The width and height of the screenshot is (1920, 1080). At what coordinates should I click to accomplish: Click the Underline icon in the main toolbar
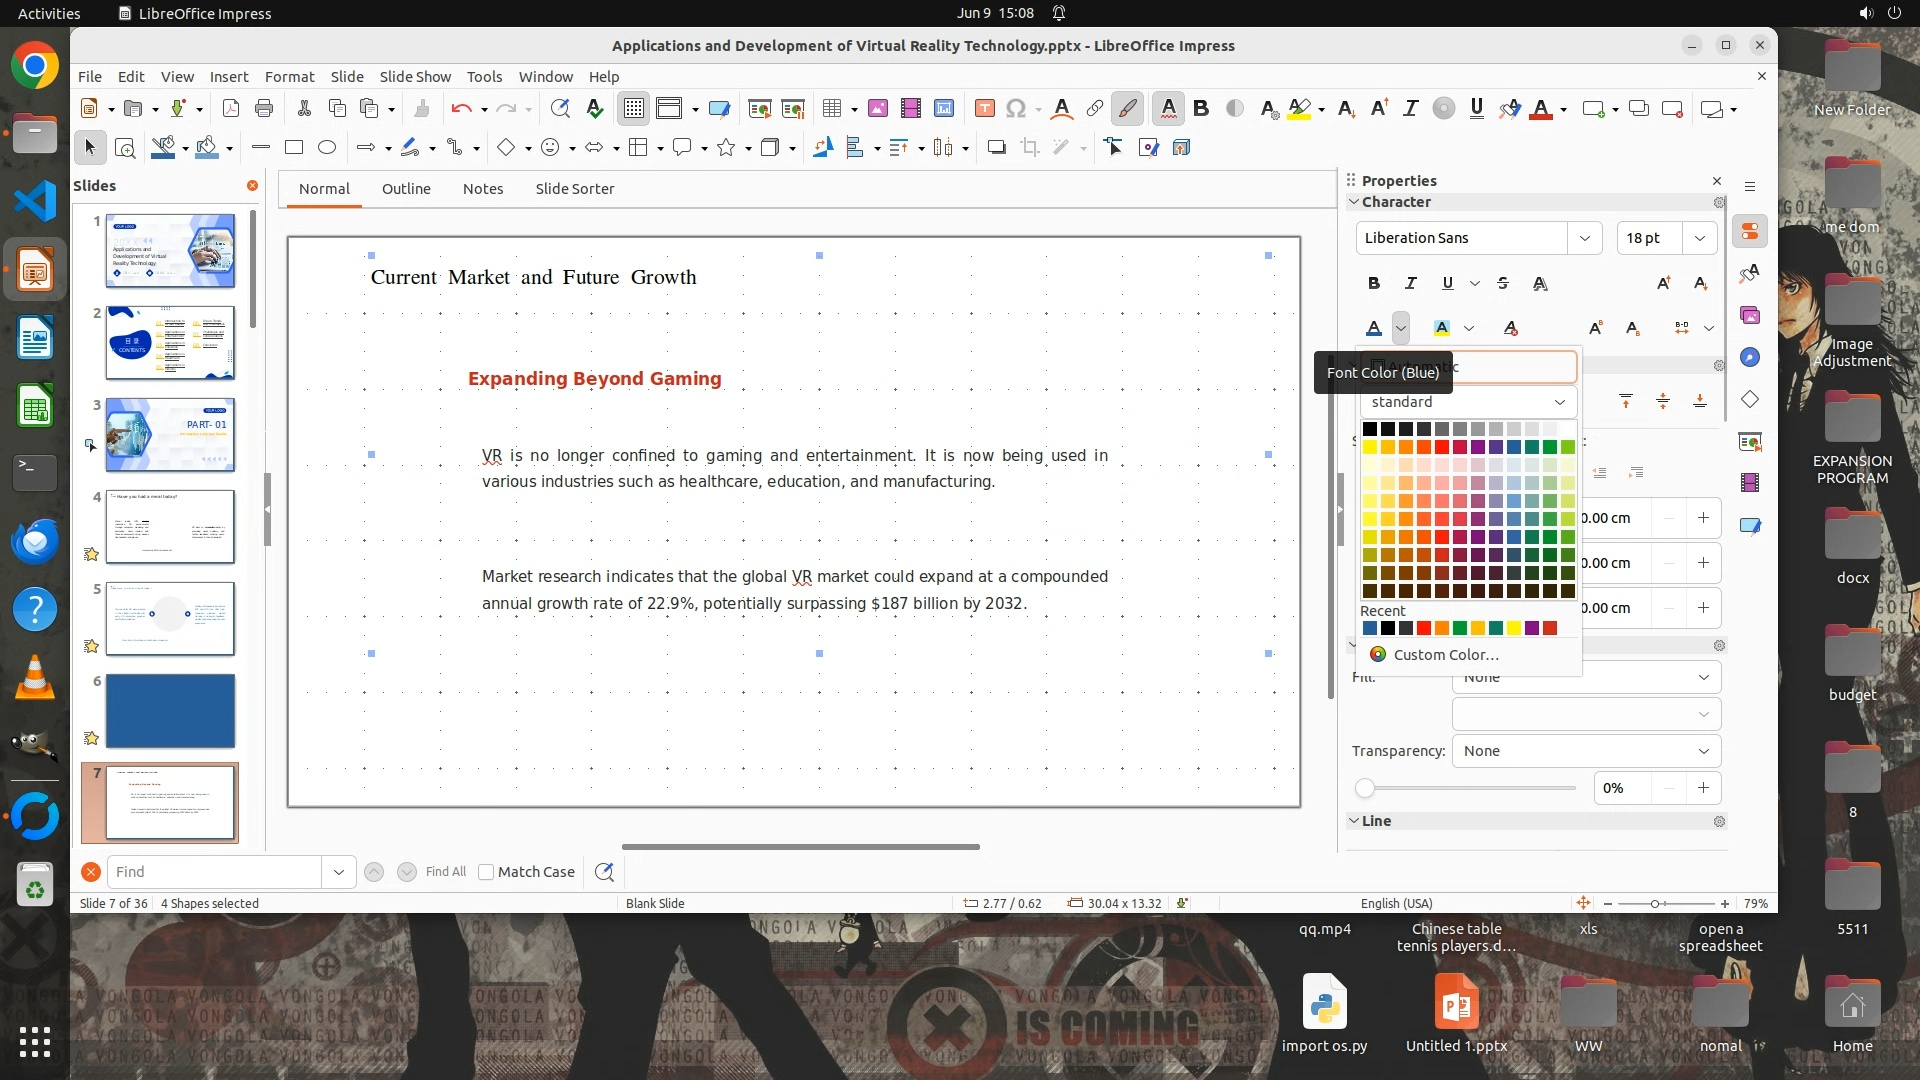pos(1476,109)
